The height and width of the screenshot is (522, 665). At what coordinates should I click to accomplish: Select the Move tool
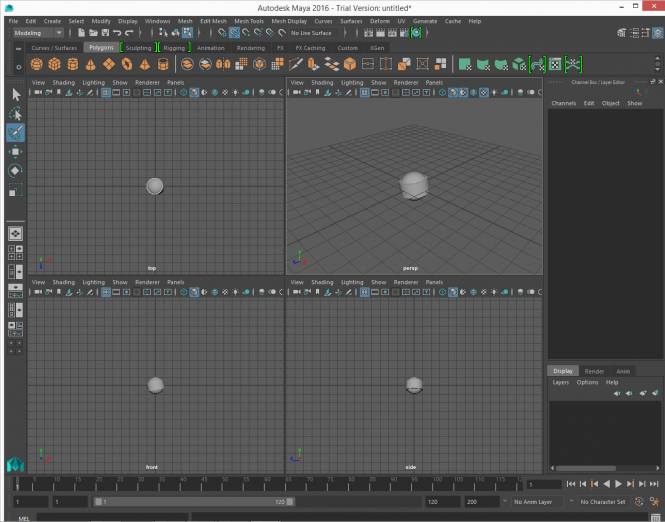[16, 152]
